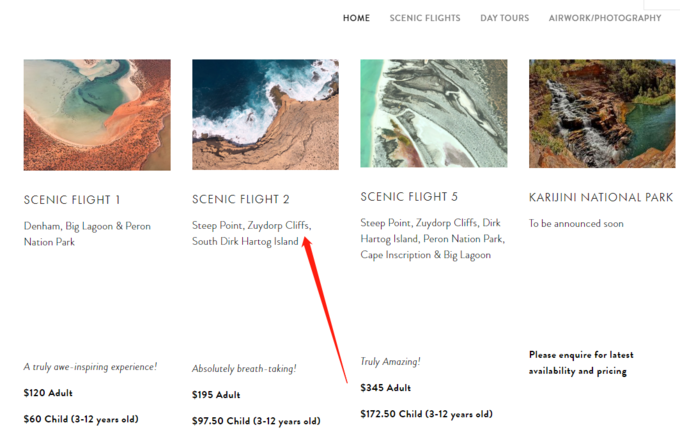This screenshot has height=439, width=680.
Task: Click the Cape Inscription & Big Lagoon description
Action: click(x=425, y=254)
